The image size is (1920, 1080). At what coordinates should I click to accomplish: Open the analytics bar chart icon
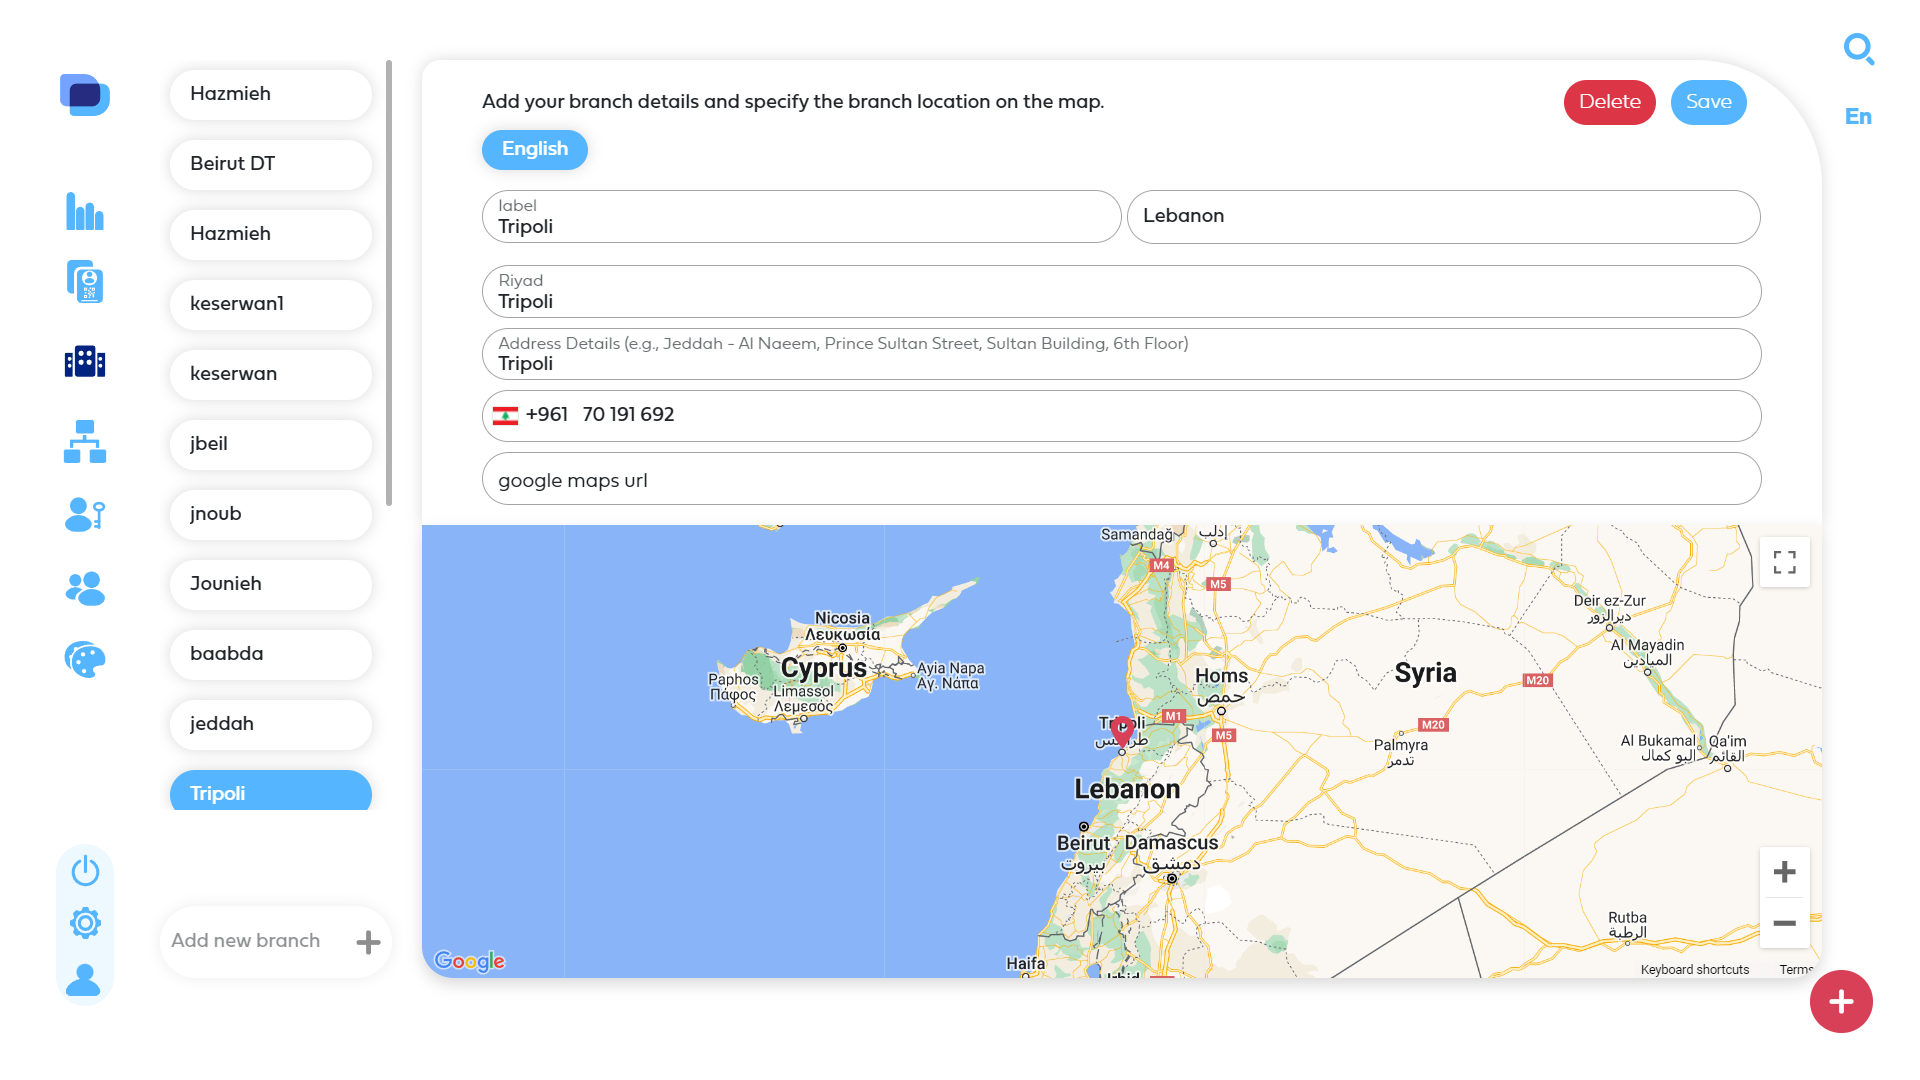pos(85,211)
